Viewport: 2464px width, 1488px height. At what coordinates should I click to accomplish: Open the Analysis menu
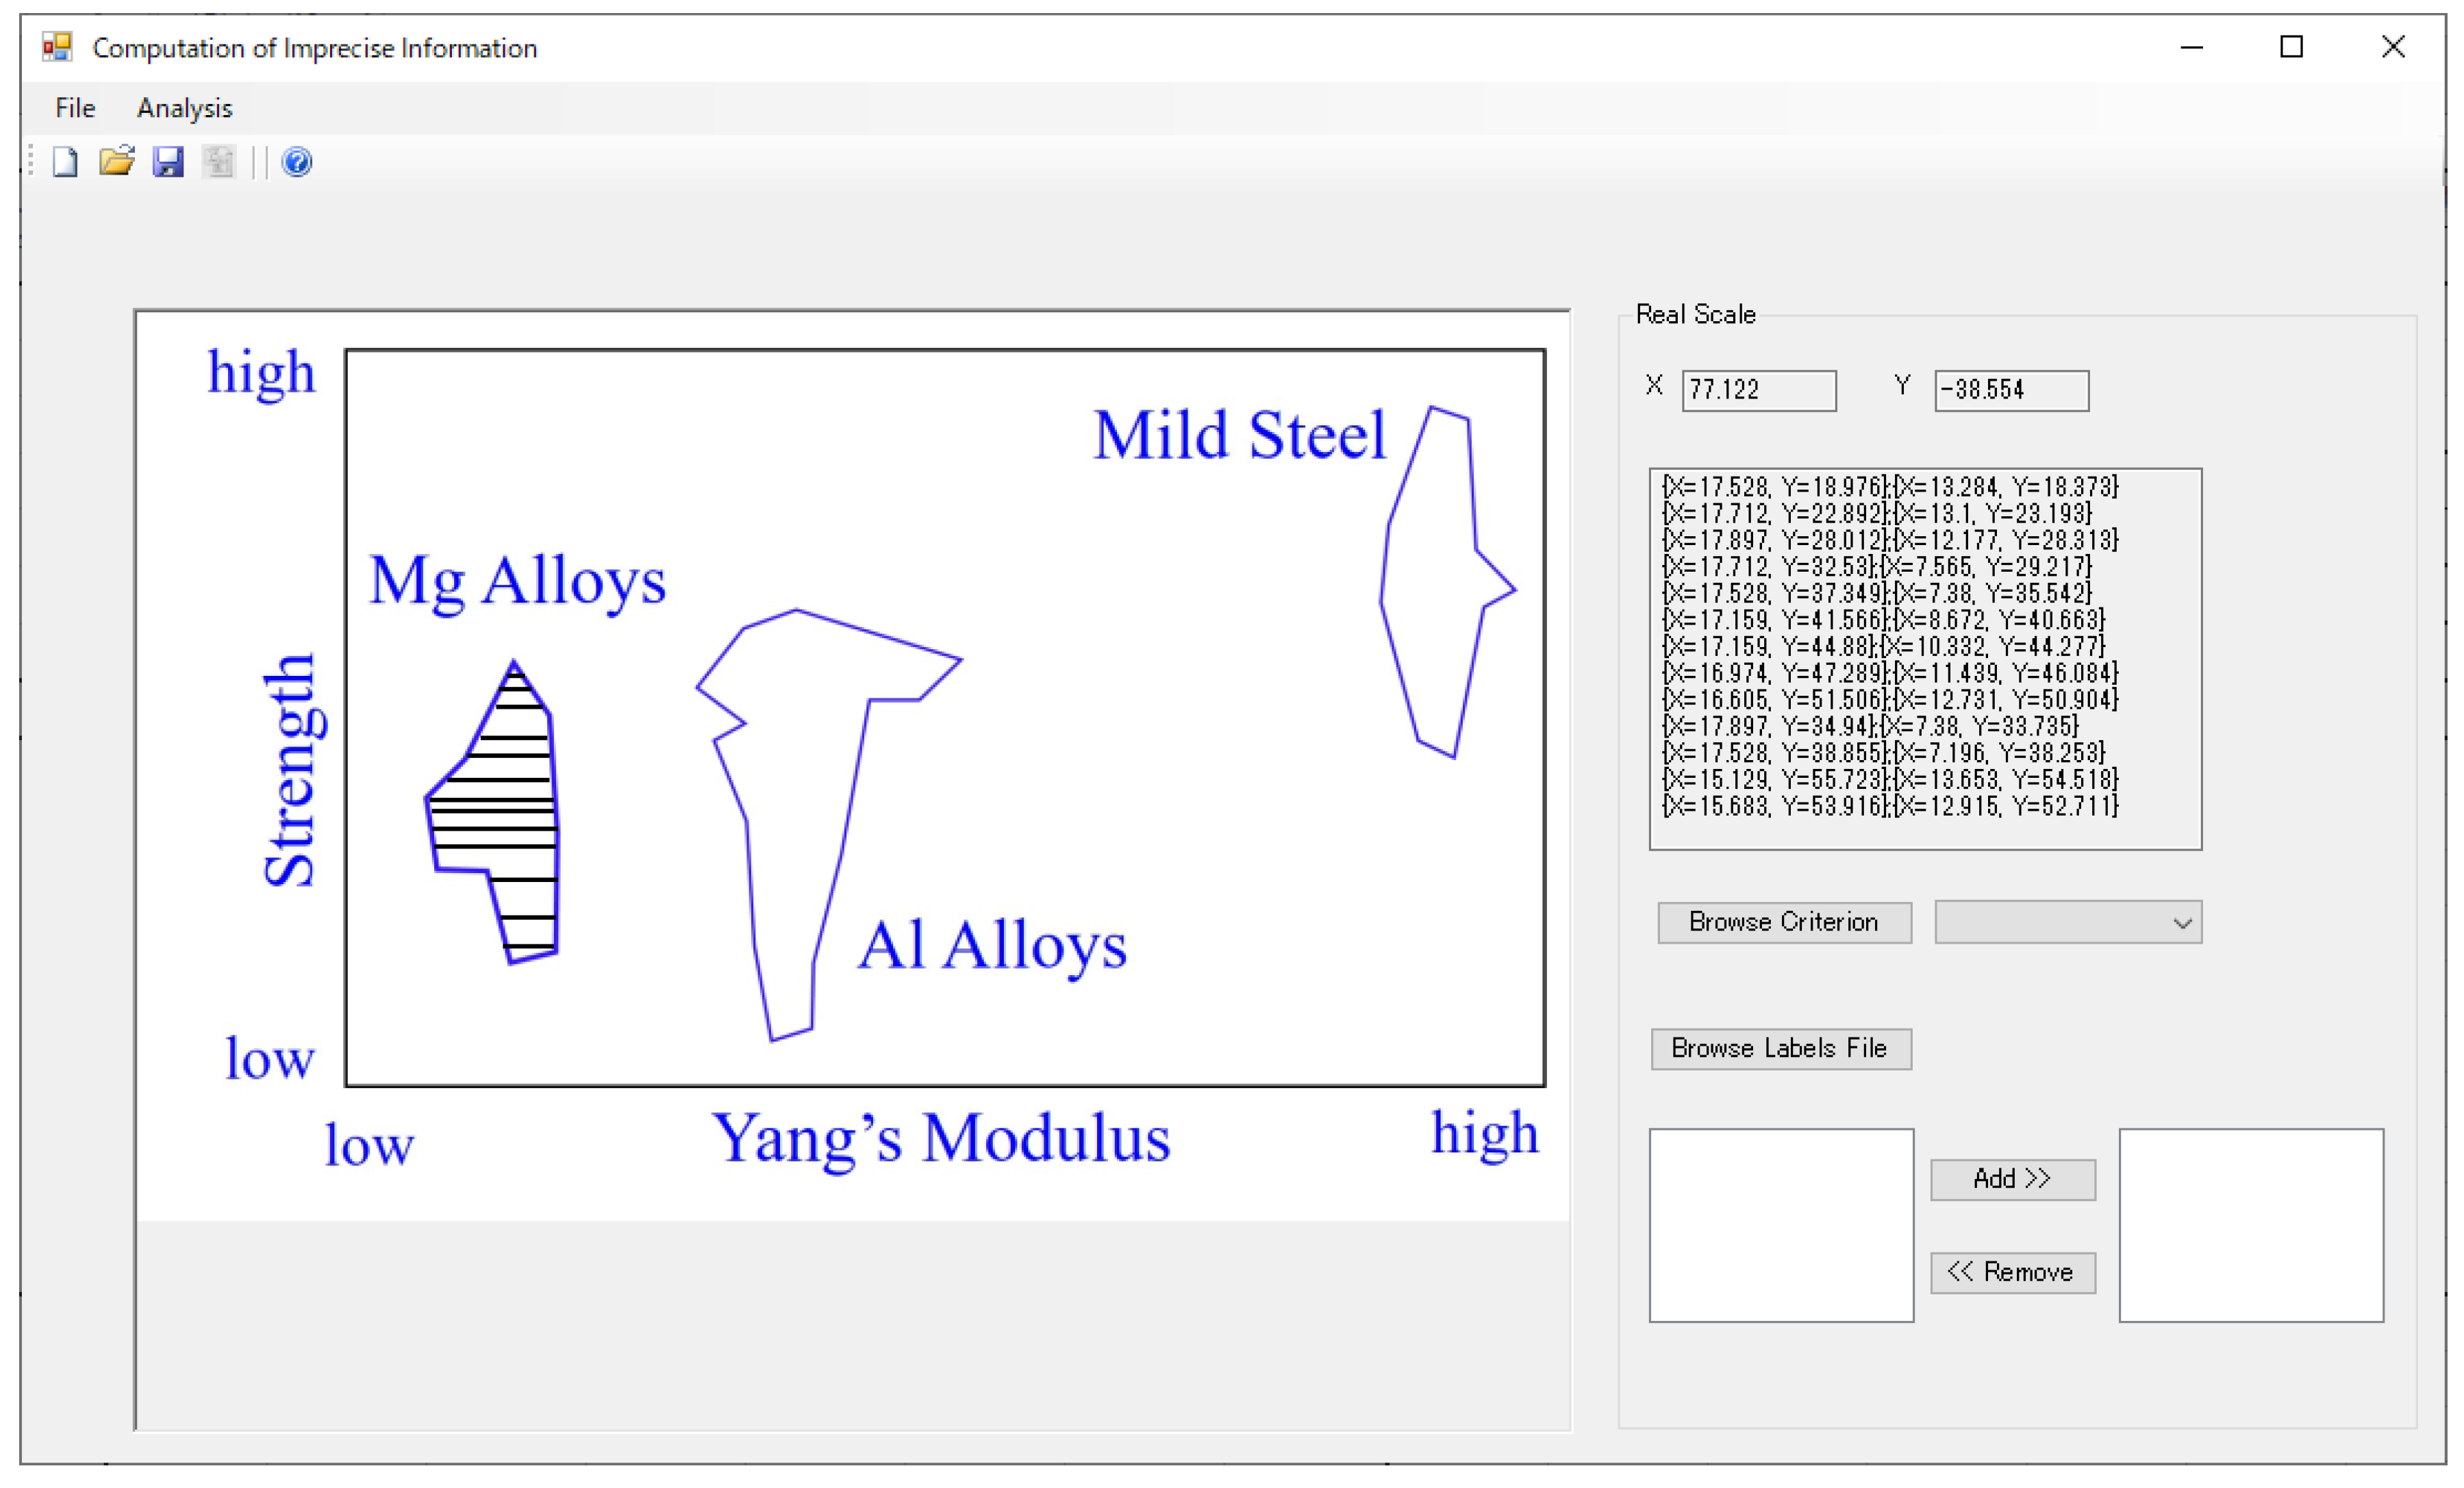184,108
